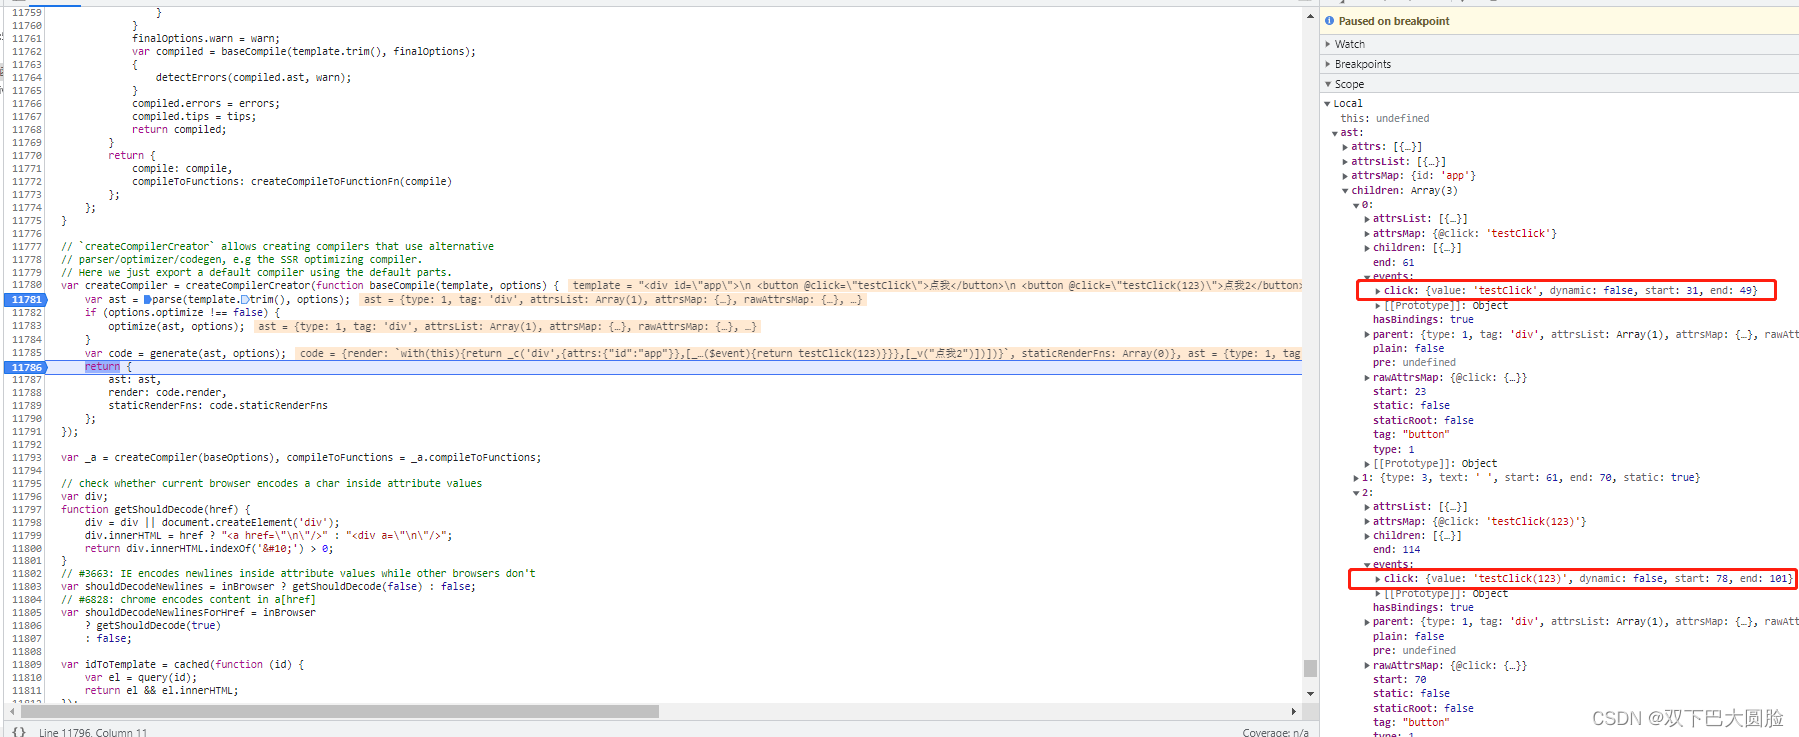Toggle the breakpoint on line 11786
This screenshot has height=737, width=1799.
(x=25, y=367)
